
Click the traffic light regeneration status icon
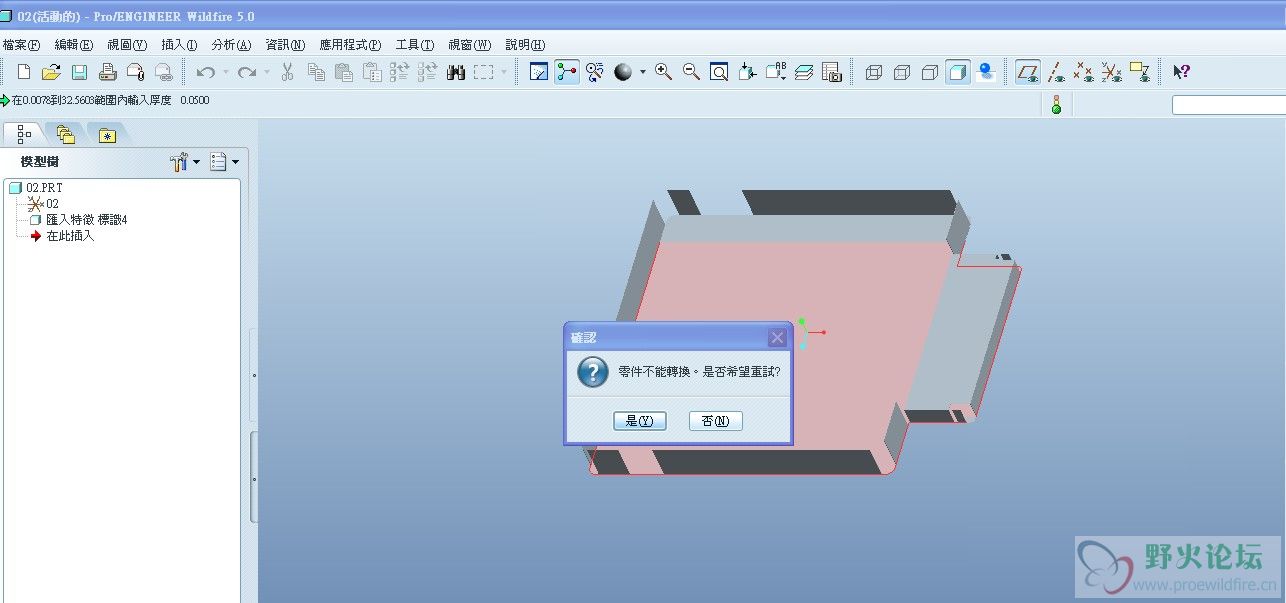(1056, 104)
